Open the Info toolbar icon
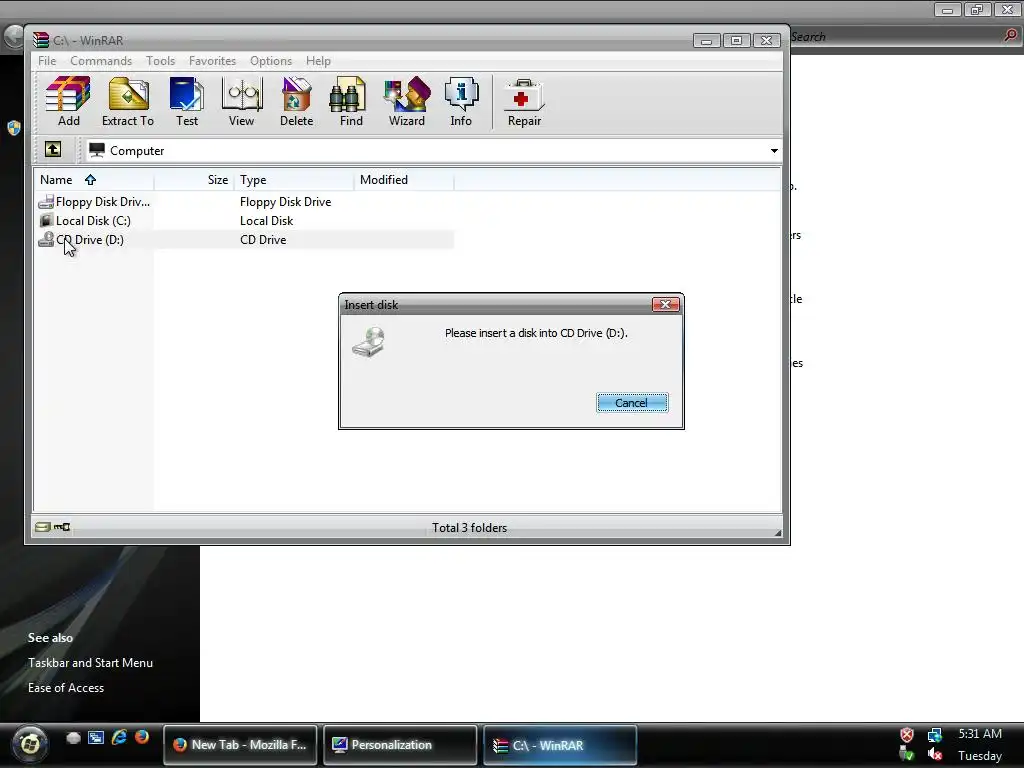 (x=461, y=101)
